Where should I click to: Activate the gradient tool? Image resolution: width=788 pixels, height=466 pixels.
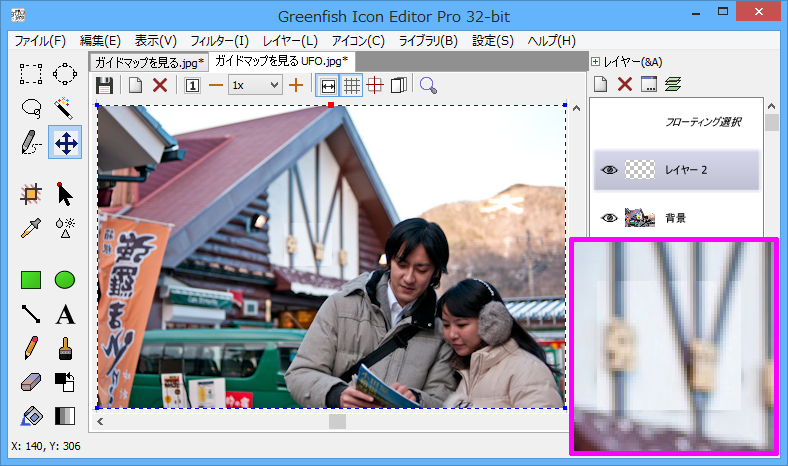click(65, 416)
